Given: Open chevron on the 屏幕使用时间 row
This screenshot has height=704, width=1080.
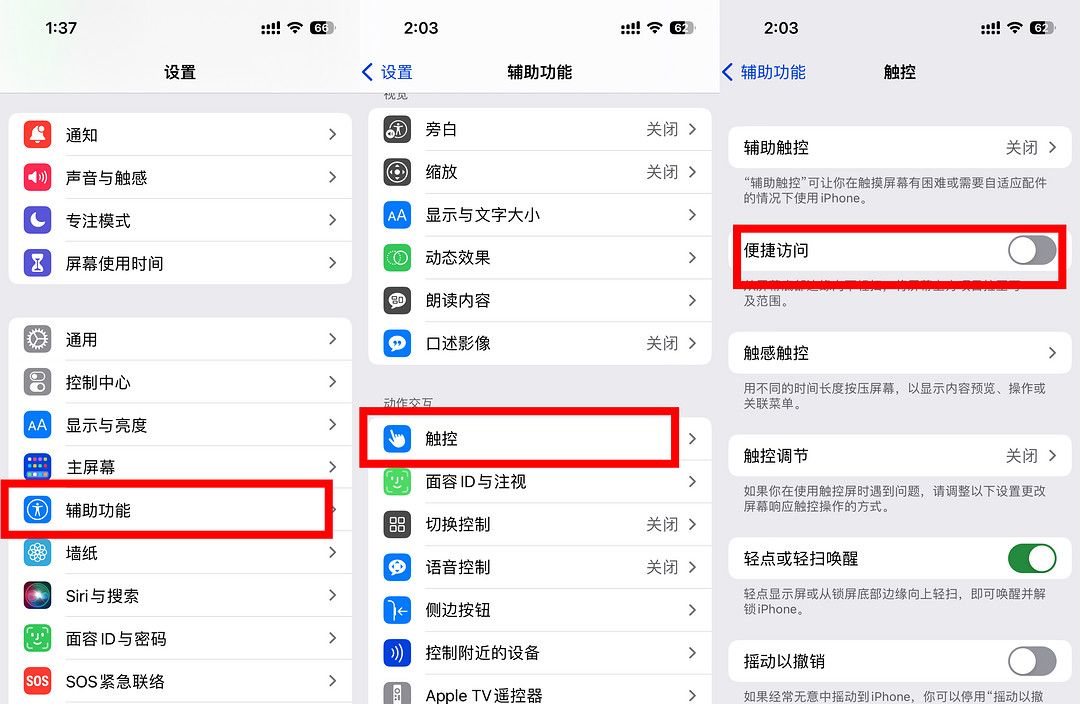Looking at the screenshot, I should [333, 262].
